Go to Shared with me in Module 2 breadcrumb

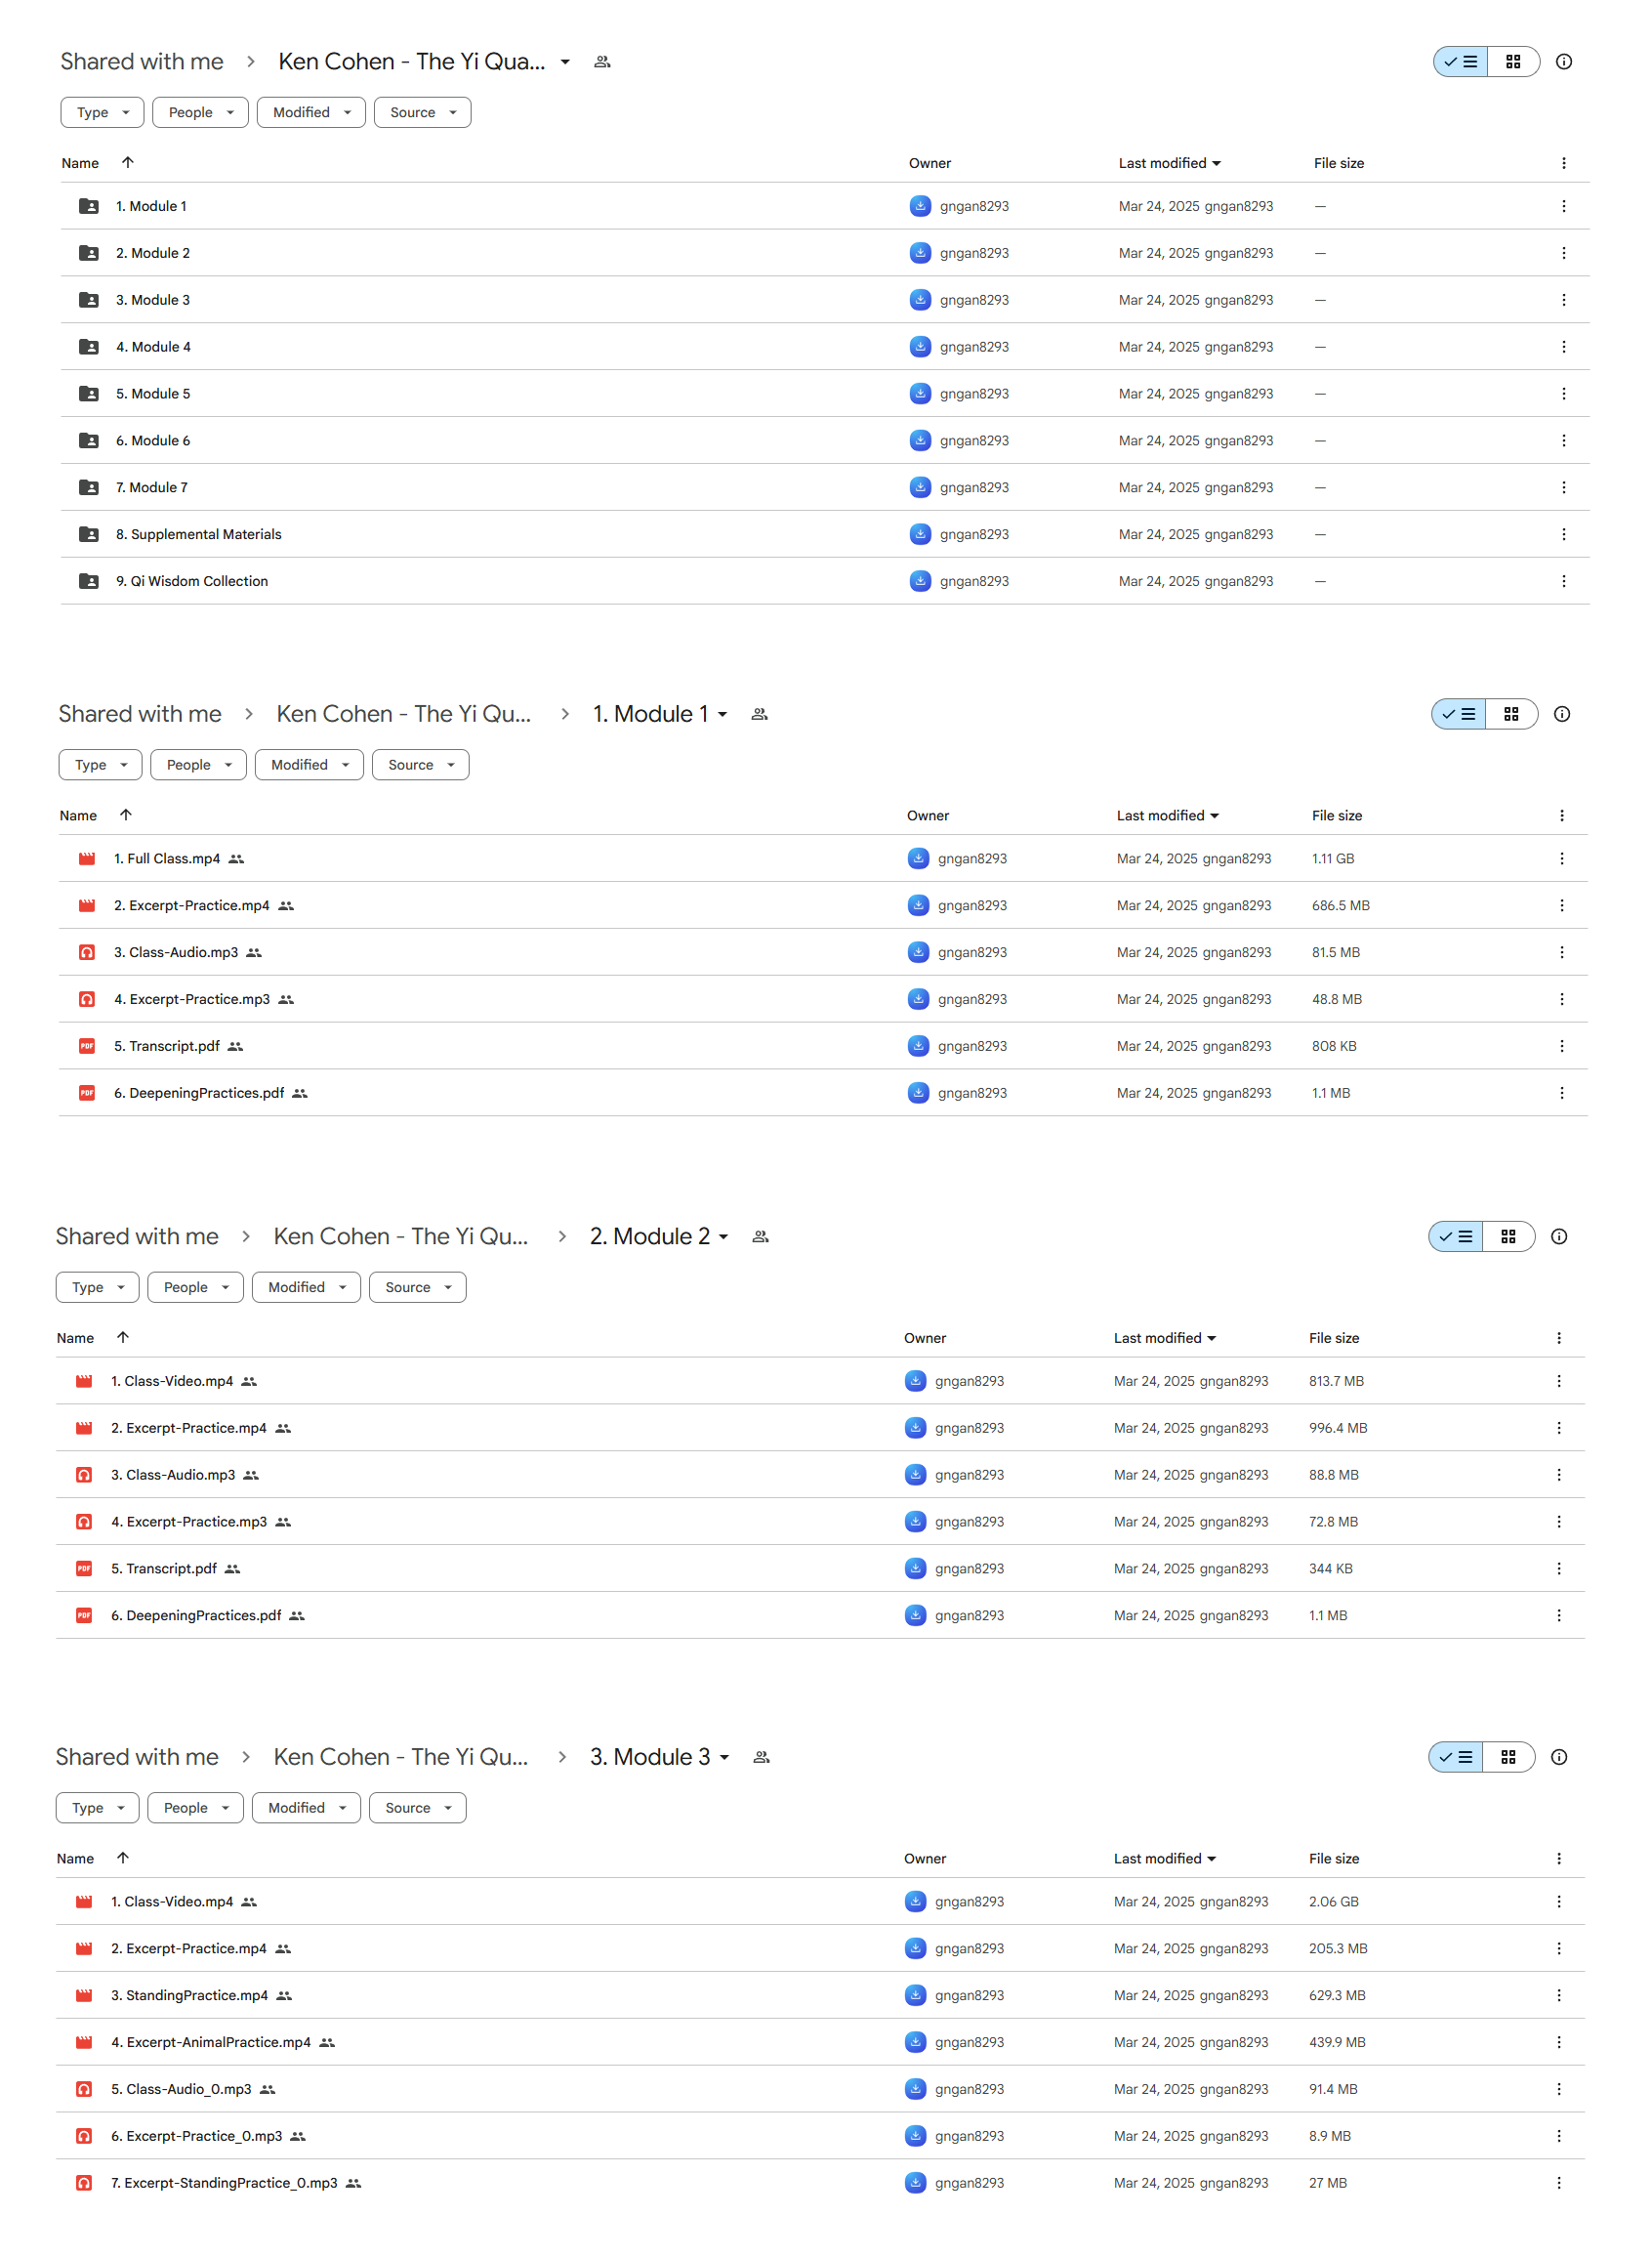coord(137,1237)
